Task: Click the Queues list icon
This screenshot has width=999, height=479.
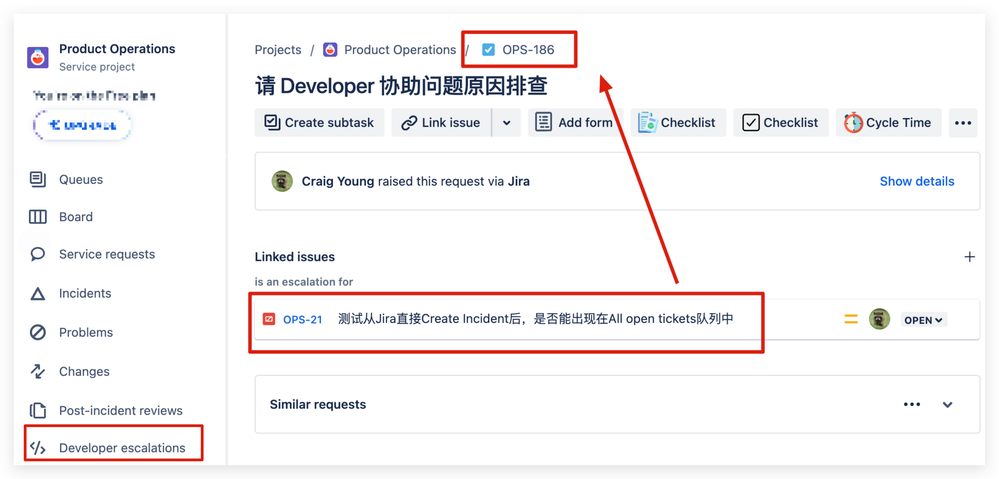Action: [x=38, y=180]
